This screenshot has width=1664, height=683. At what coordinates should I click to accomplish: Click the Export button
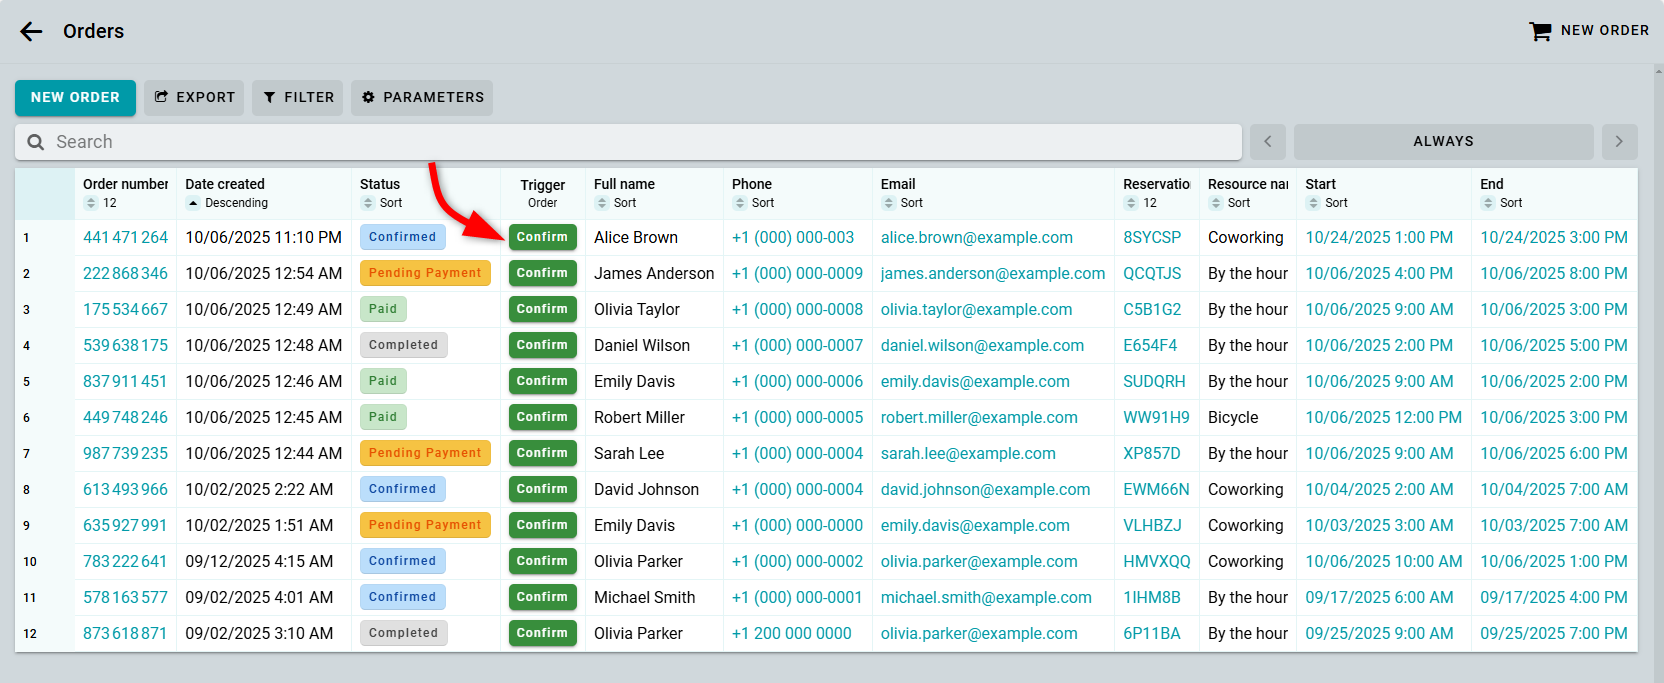pyautogui.click(x=194, y=97)
